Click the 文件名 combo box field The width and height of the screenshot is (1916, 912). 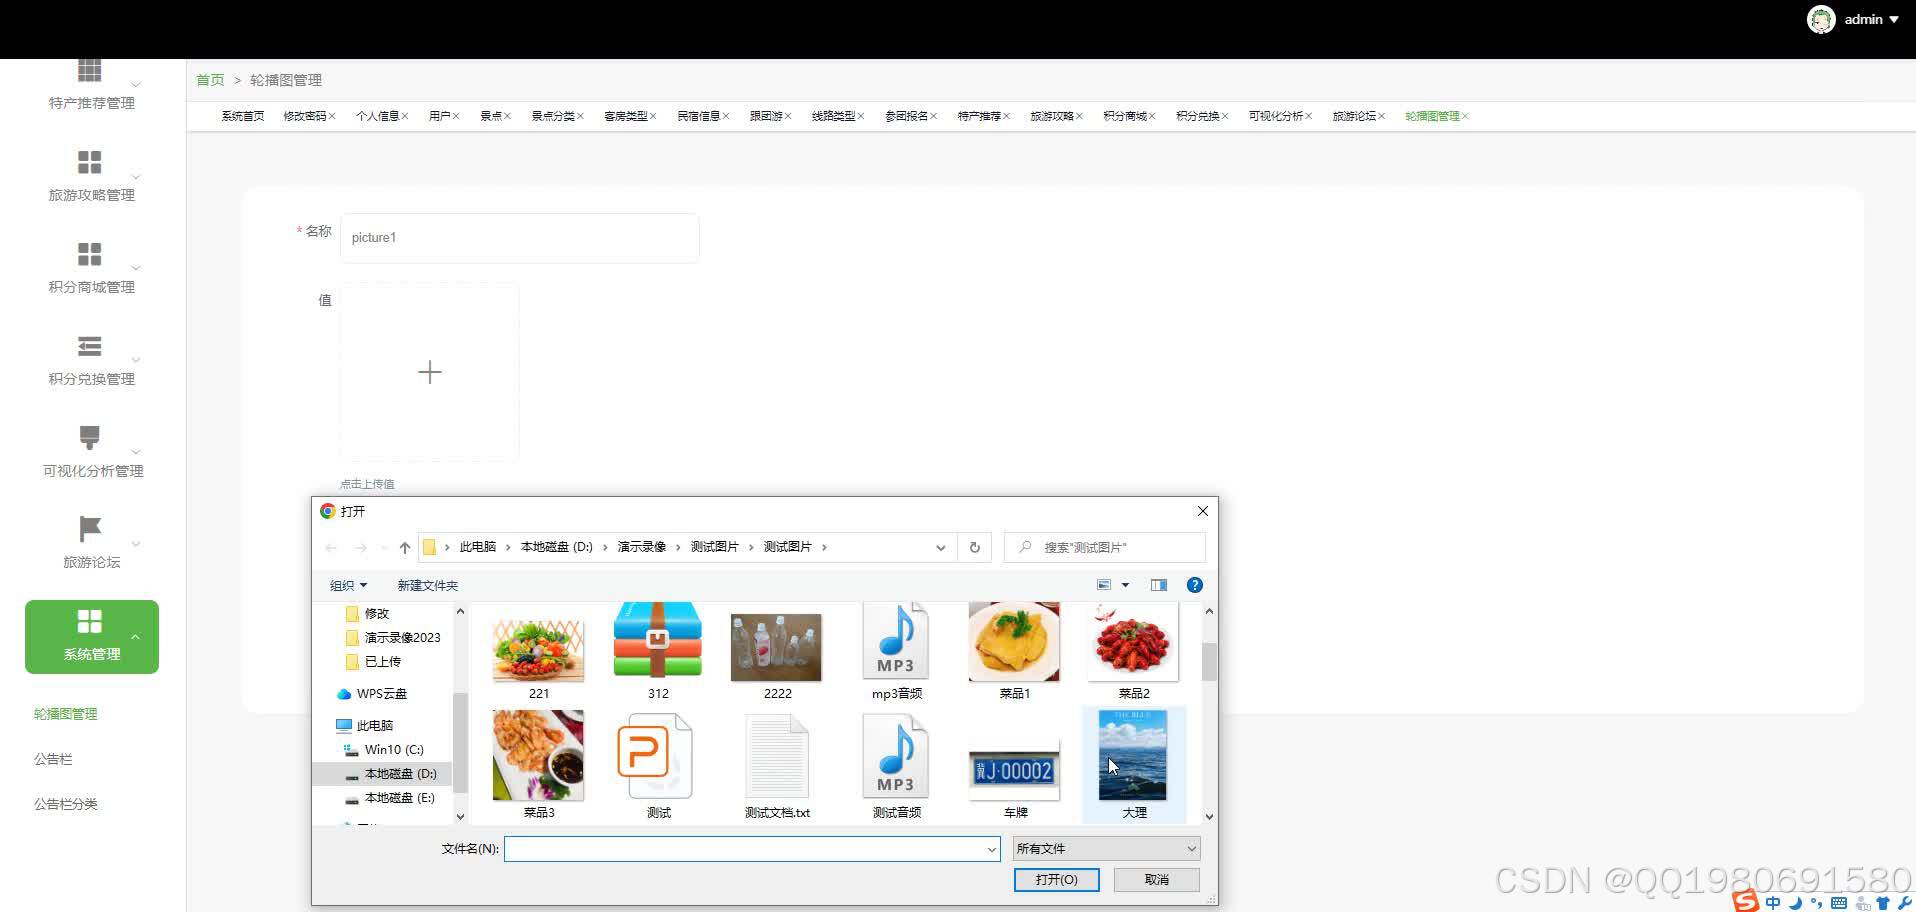click(x=752, y=849)
